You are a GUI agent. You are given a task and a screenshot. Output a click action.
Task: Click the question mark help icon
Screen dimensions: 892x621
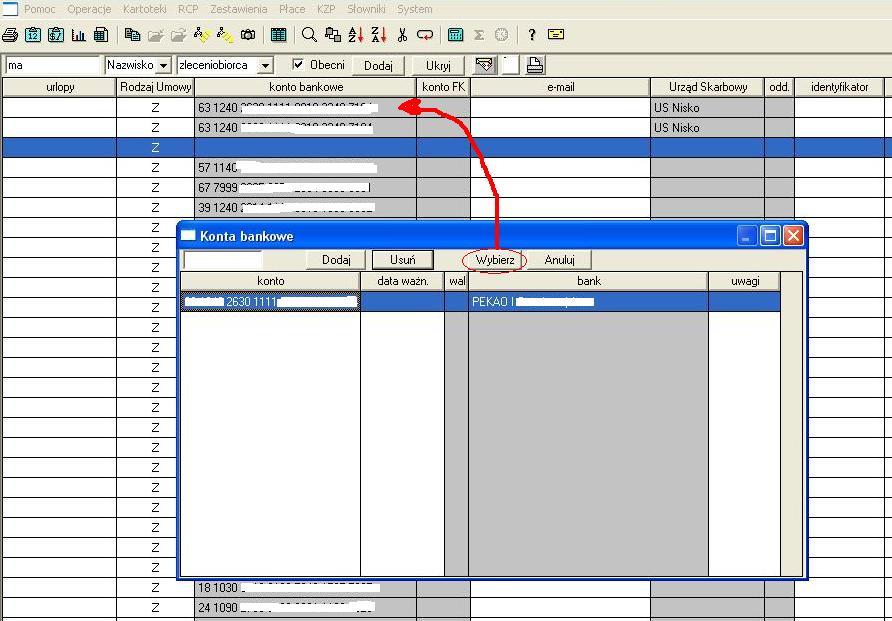(x=532, y=35)
